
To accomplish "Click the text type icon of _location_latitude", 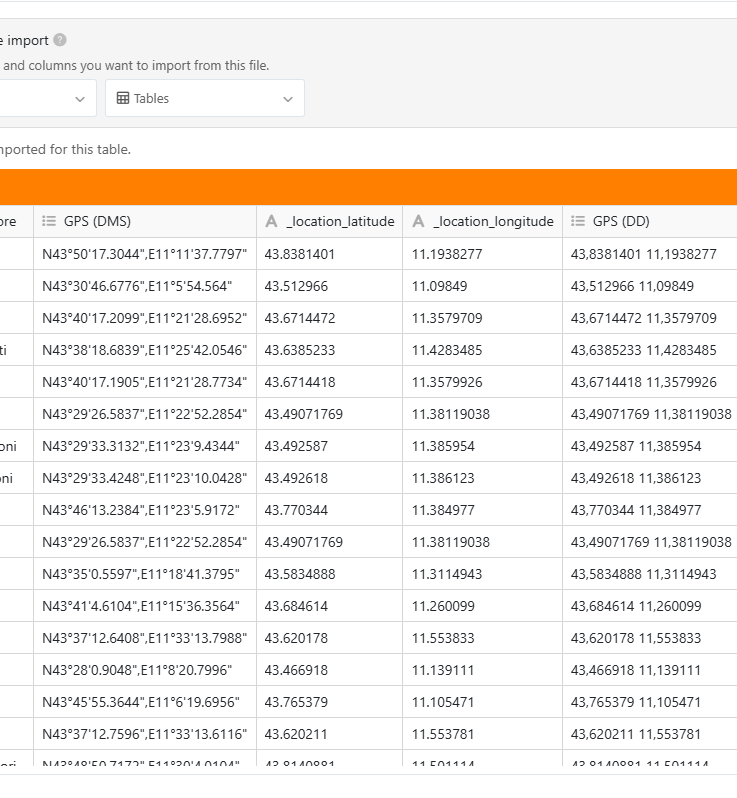I will point(271,222).
